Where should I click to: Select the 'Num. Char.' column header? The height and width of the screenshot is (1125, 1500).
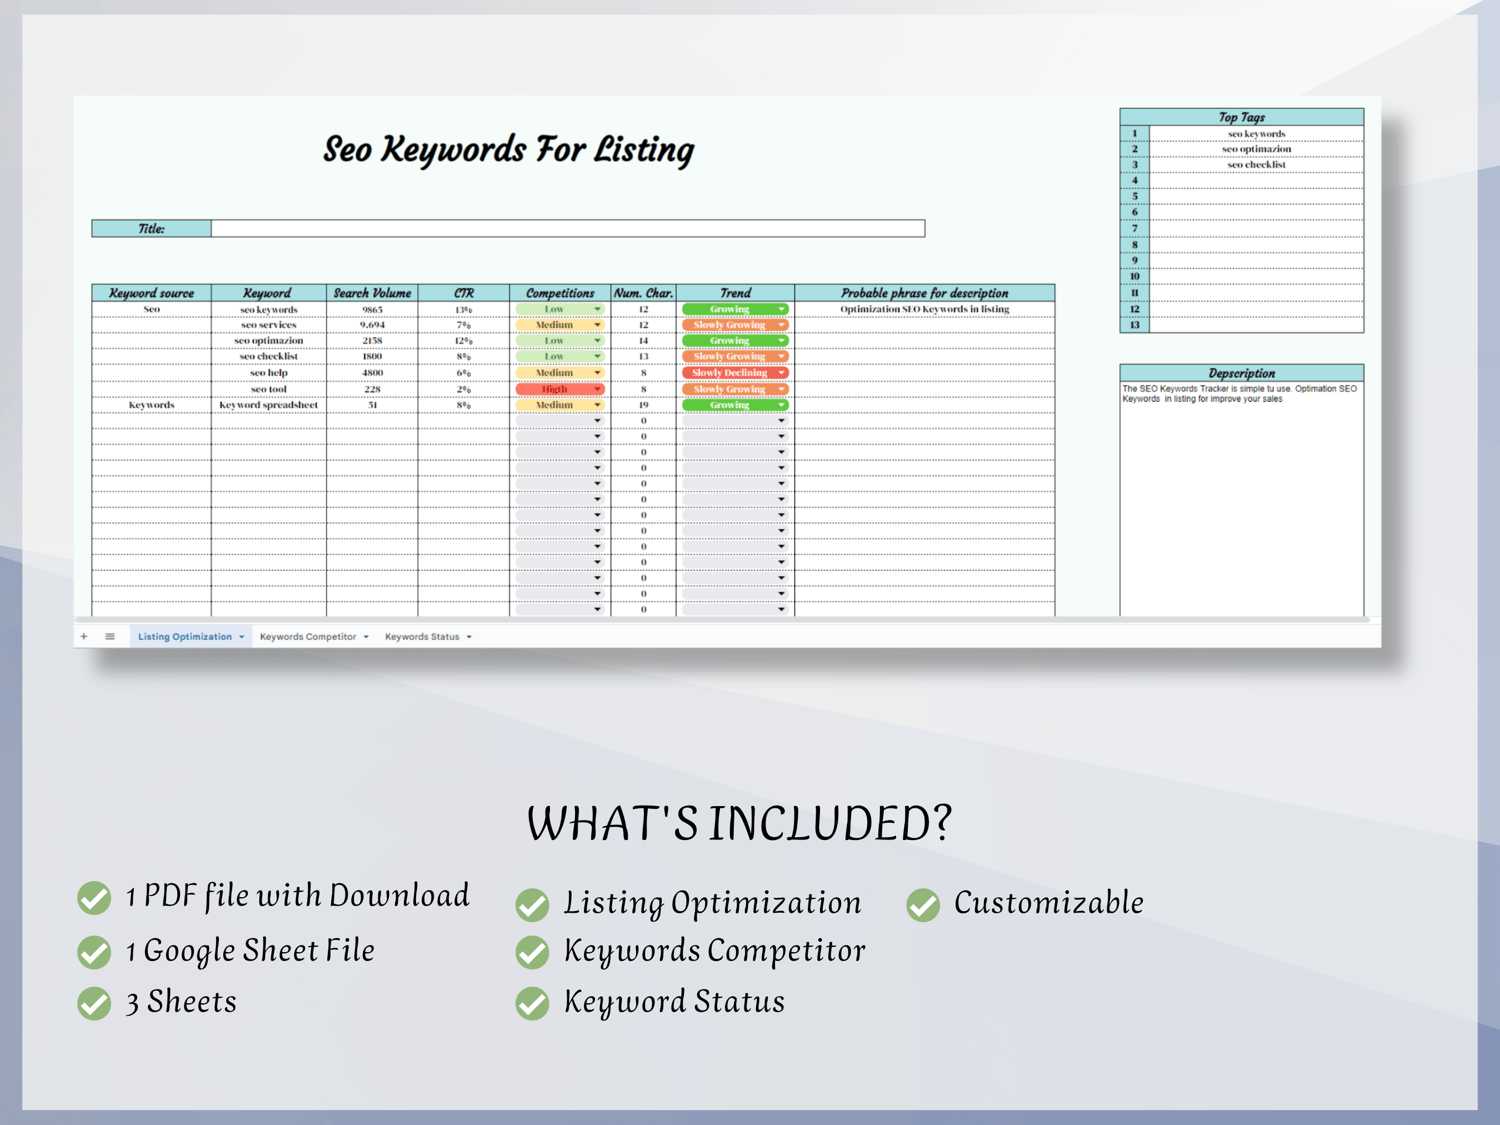pyautogui.click(x=643, y=293)
